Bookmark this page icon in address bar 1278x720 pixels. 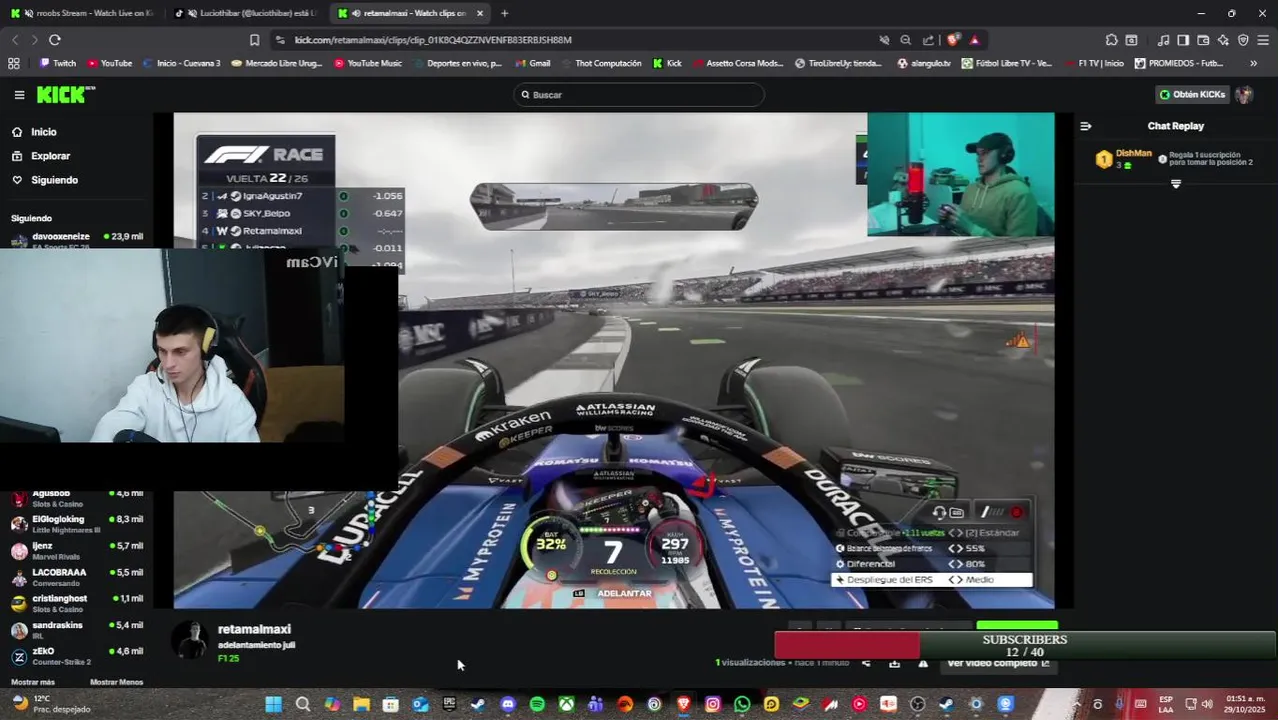click(x=254, y=40)
